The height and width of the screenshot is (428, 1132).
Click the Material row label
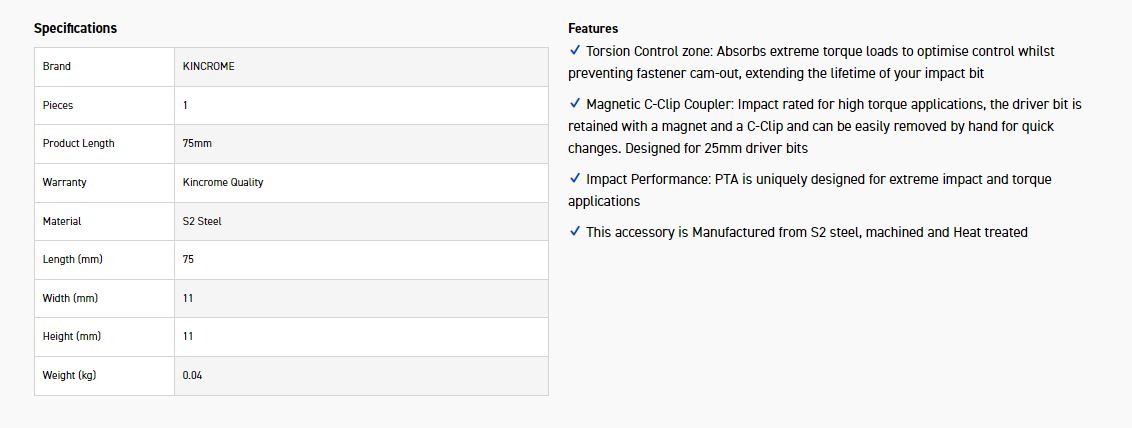pos(62,221)
